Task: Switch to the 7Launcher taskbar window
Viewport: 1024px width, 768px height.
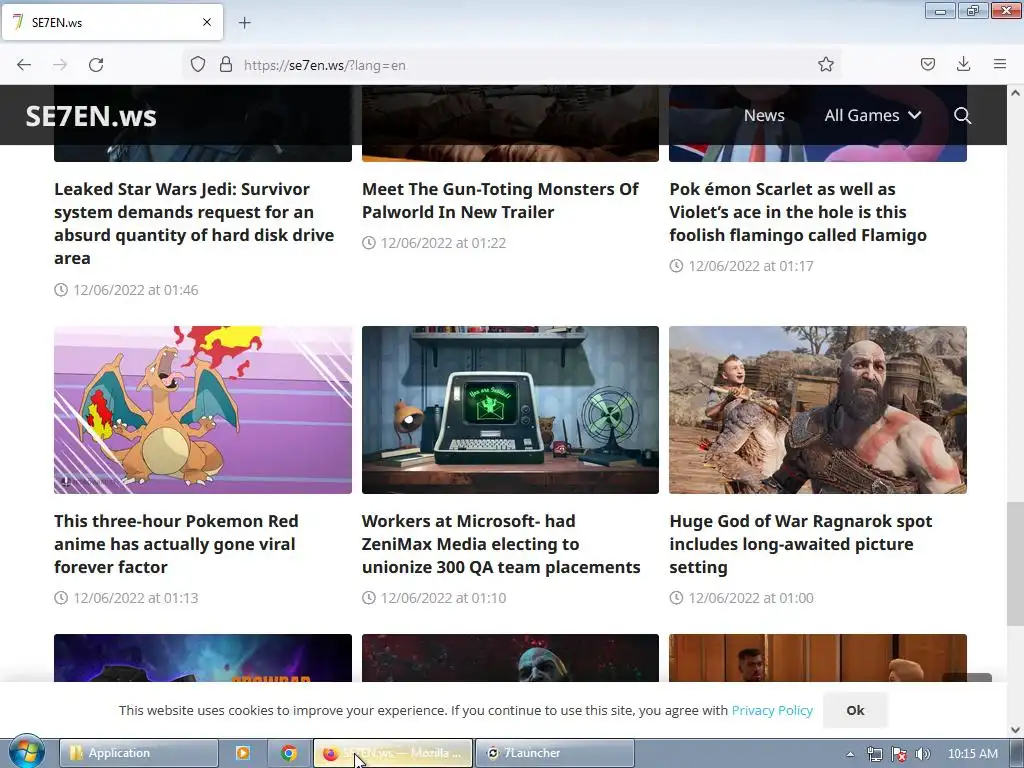Action: (x=554, y=753)
